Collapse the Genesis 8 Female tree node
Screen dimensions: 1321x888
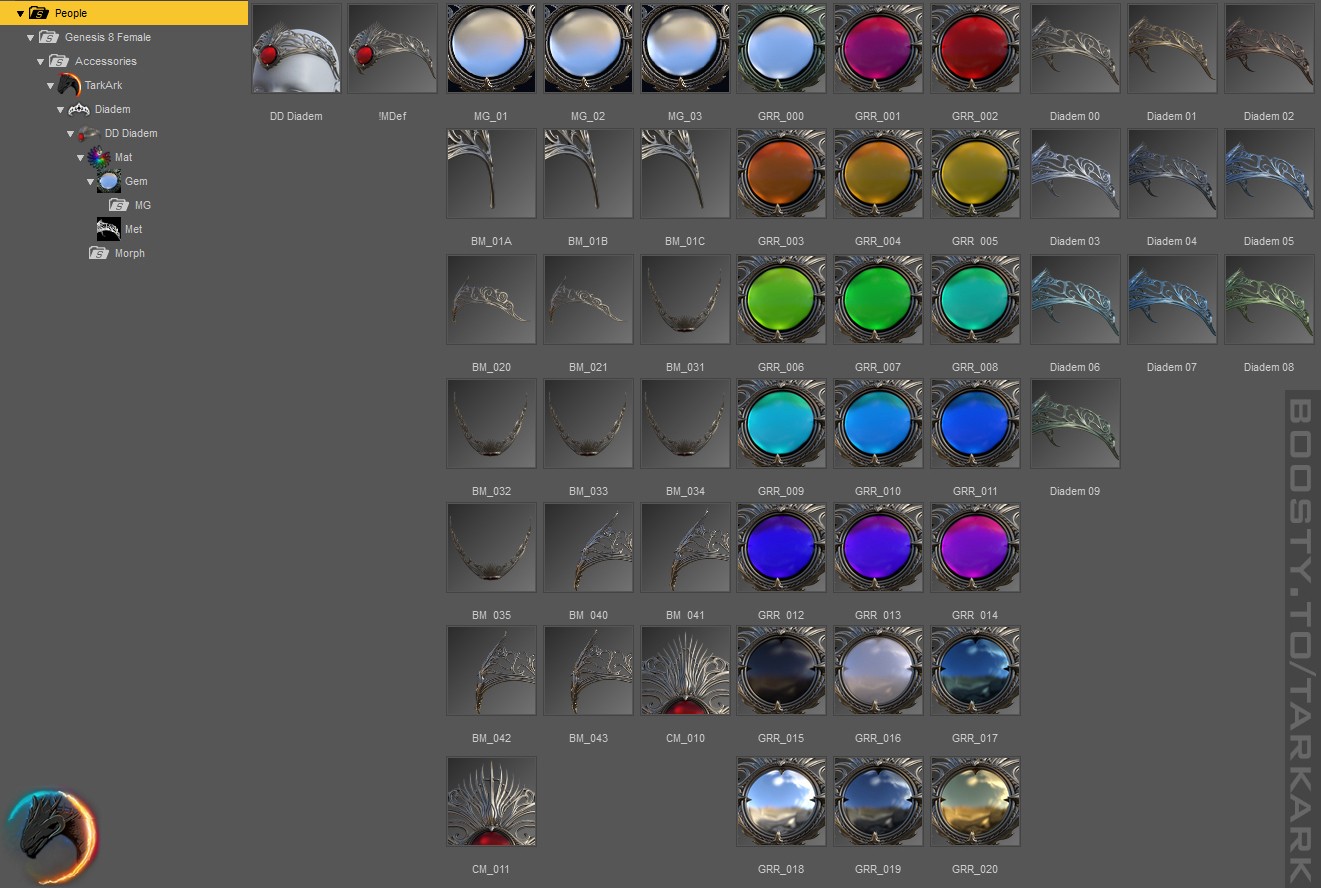point(30,37)
